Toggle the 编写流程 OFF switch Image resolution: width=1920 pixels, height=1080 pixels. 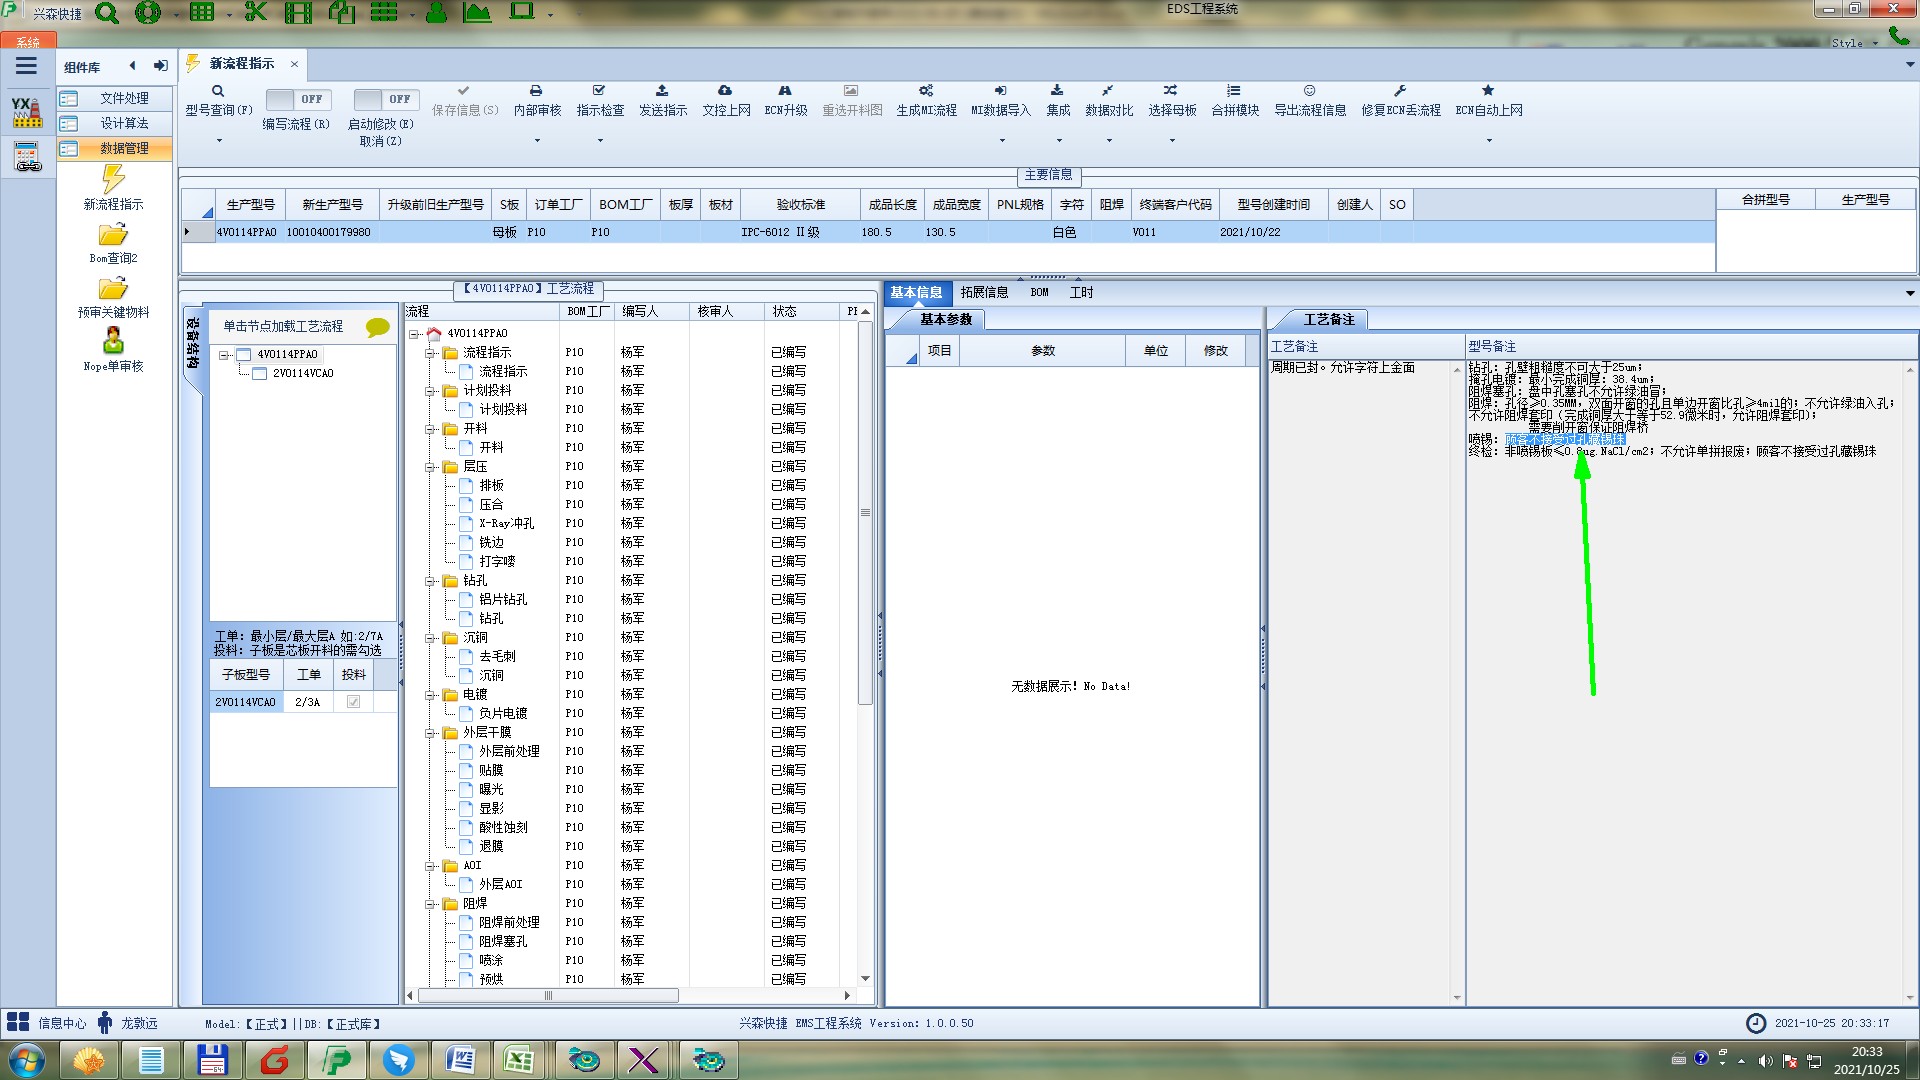coord(298,99)
